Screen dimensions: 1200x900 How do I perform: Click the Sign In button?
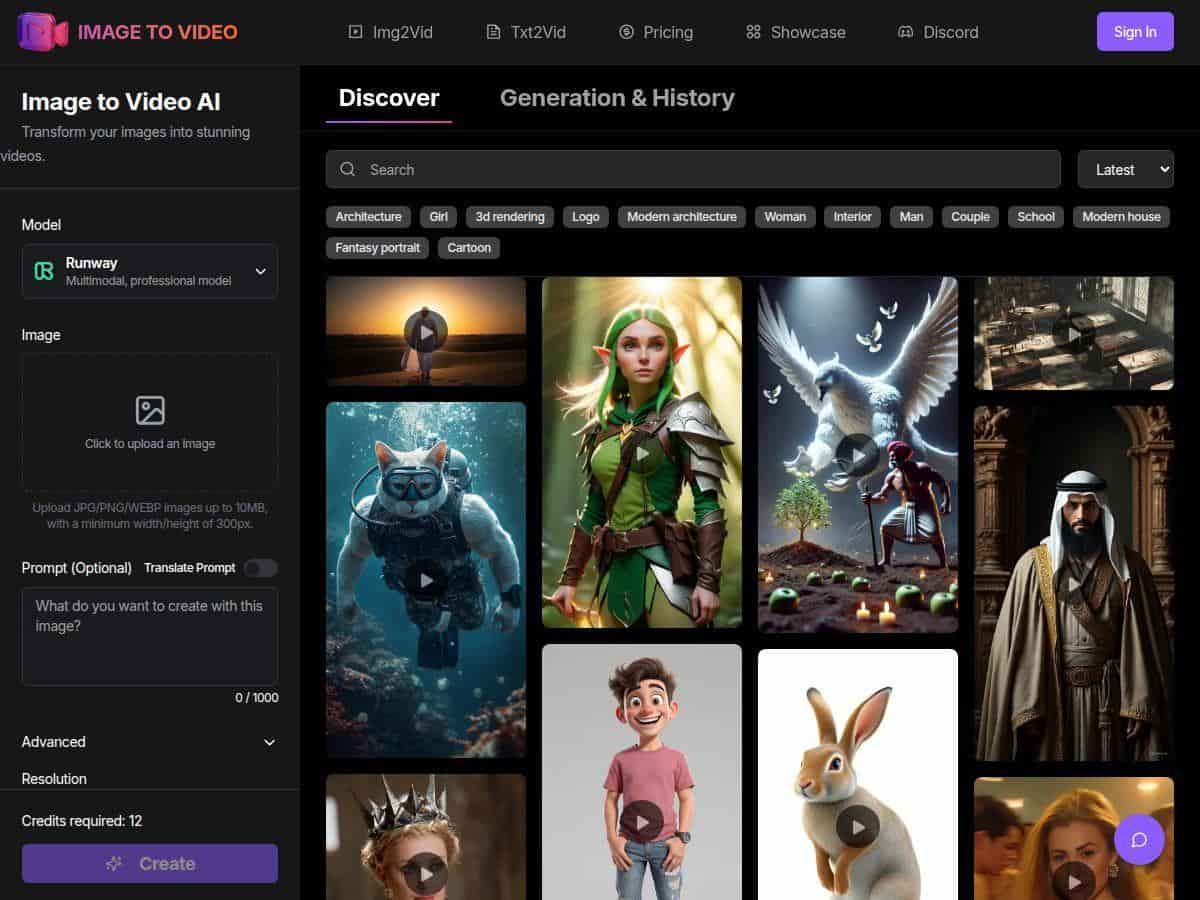click(1135, 31)
